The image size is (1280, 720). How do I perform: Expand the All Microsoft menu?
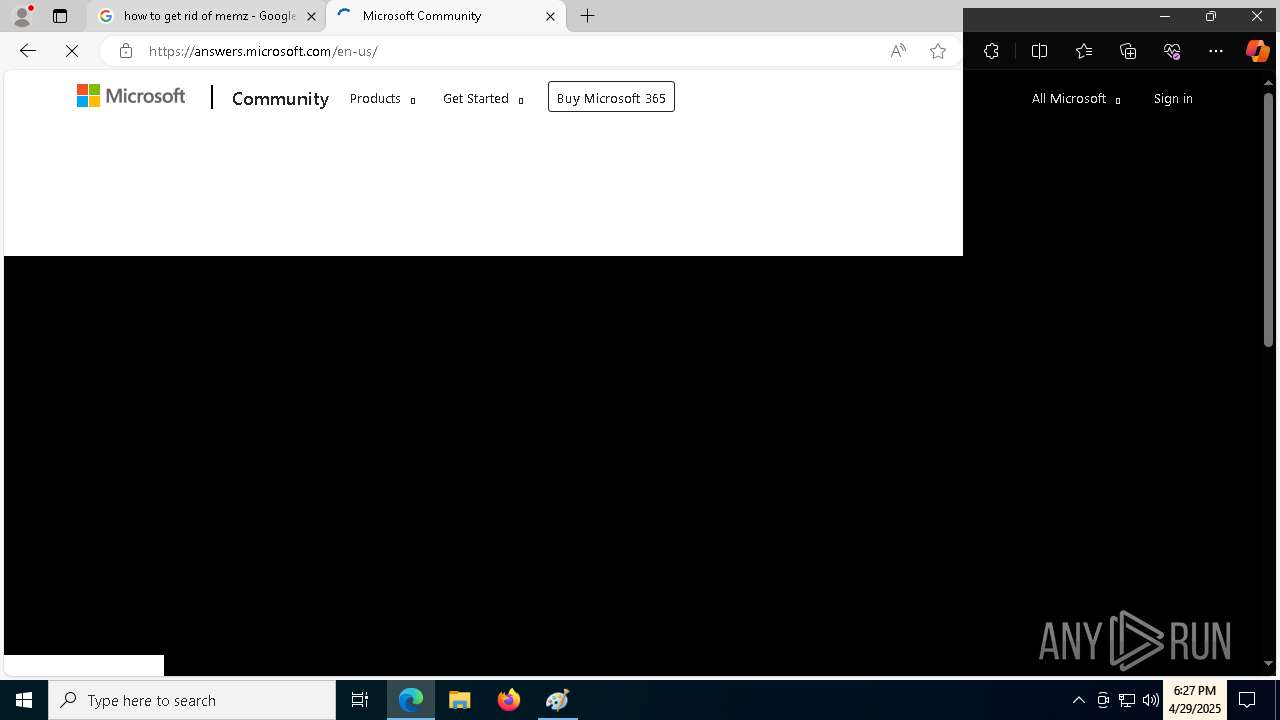click(1076, 98)
